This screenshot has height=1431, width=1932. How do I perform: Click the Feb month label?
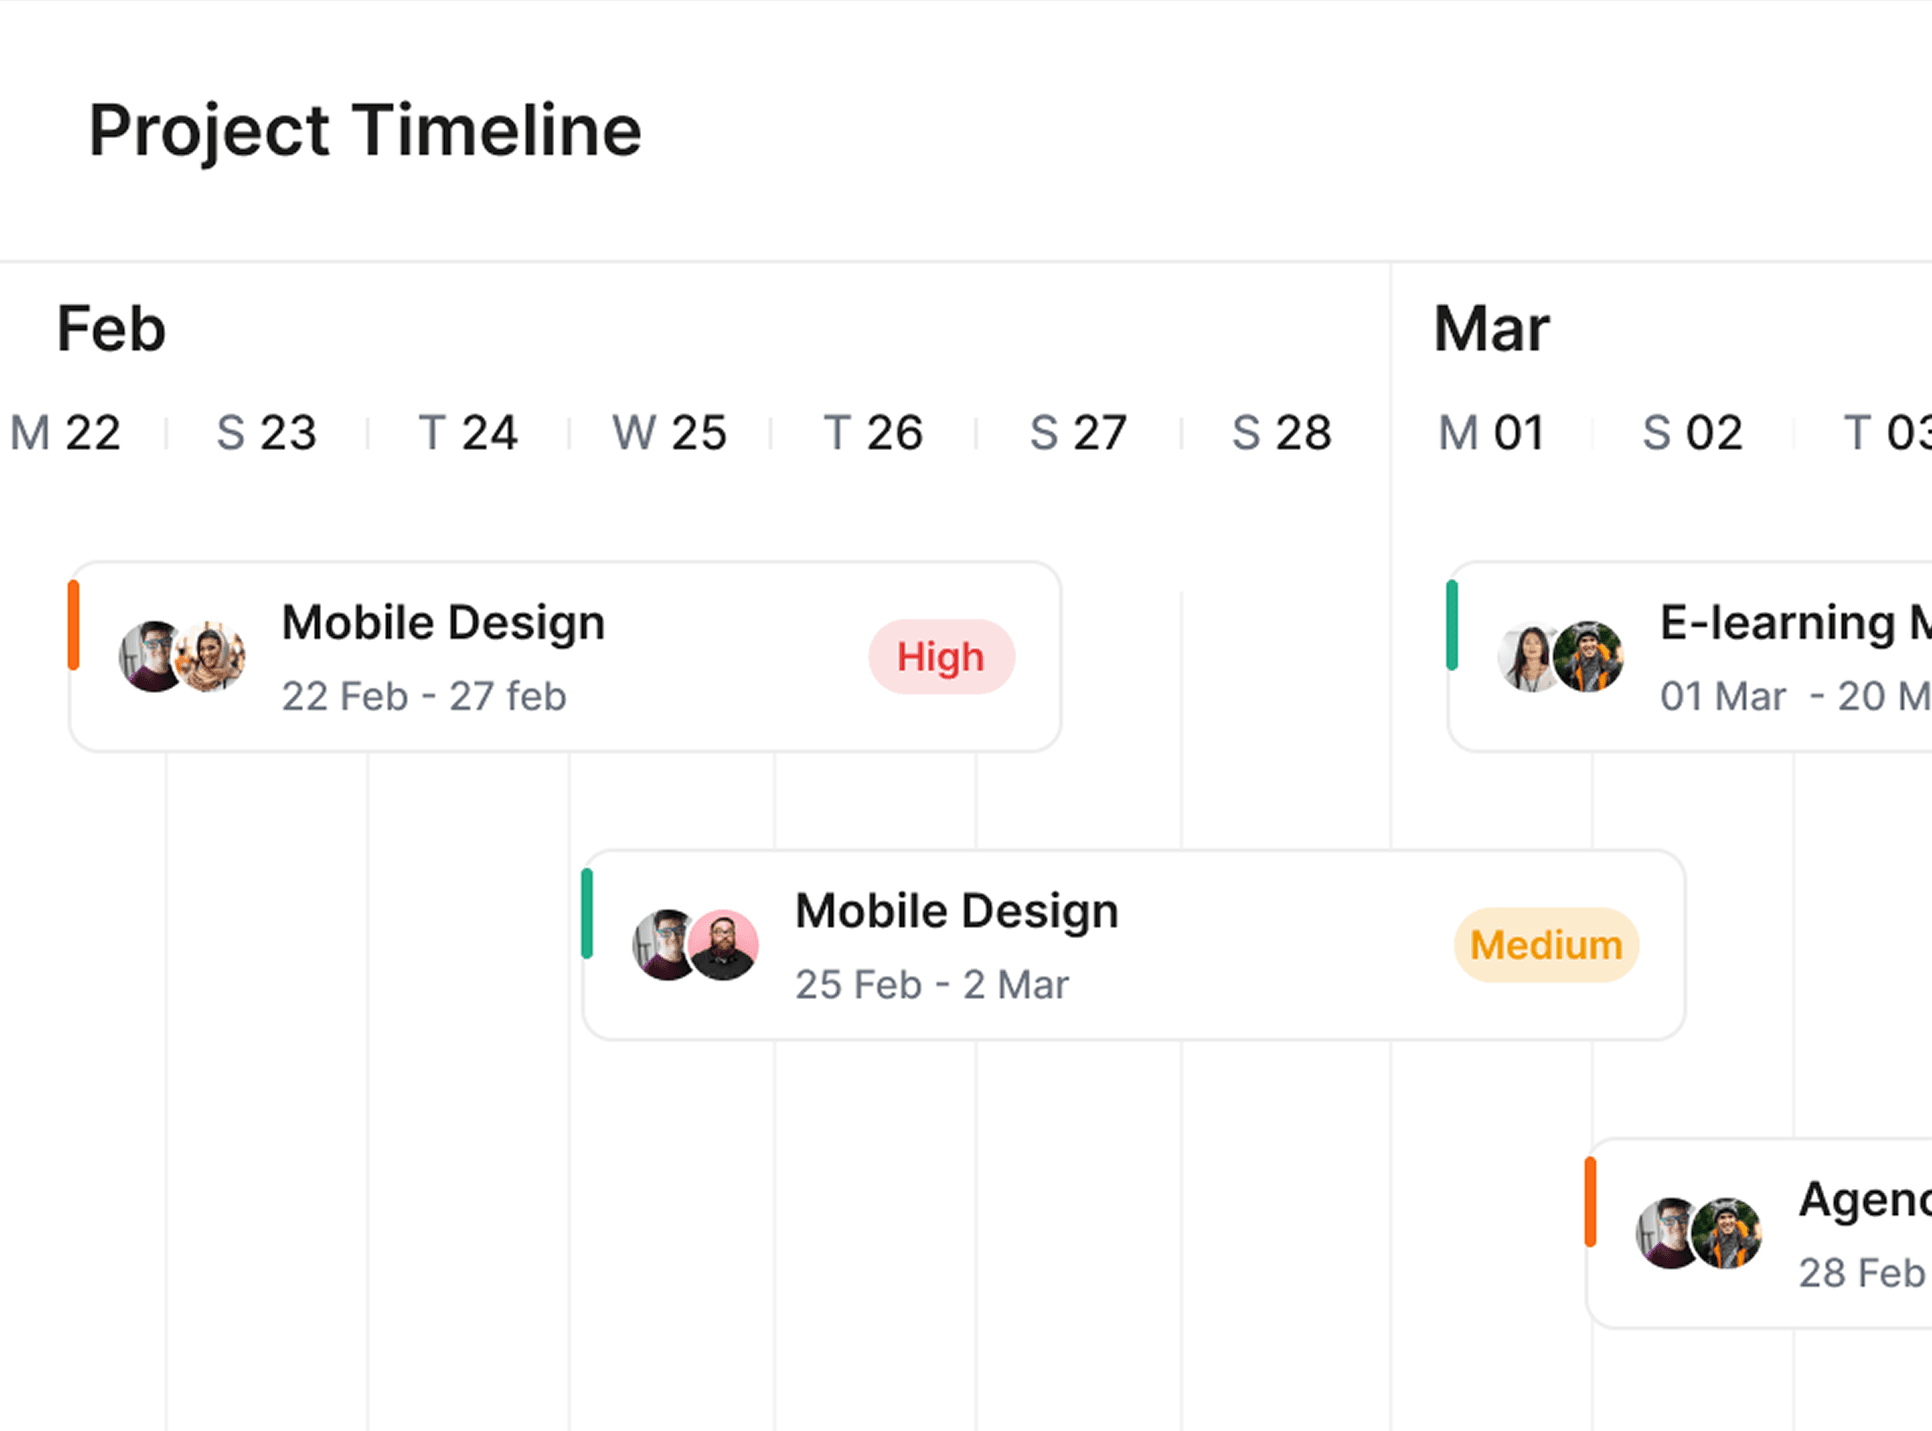(111, 329)
